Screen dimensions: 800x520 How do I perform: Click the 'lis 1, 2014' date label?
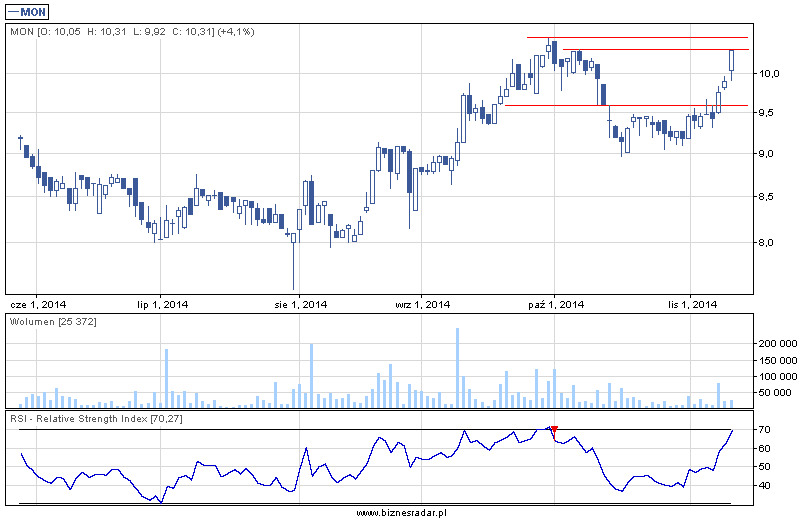pyautogui.click(x=693, y=305)
